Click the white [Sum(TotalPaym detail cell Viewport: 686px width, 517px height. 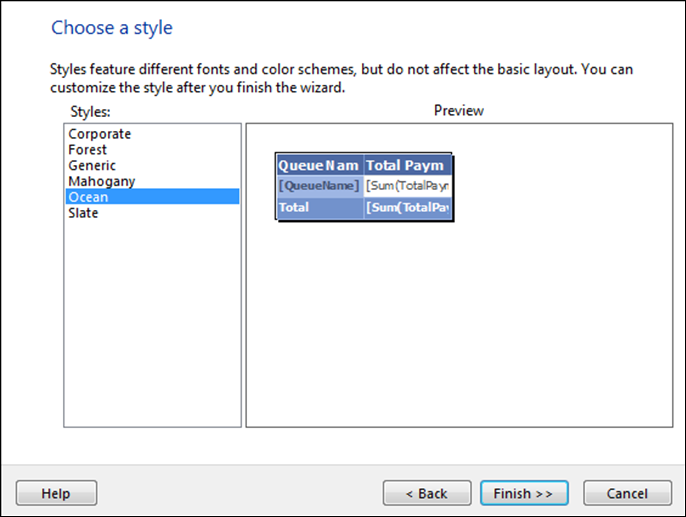pos(407,186)
